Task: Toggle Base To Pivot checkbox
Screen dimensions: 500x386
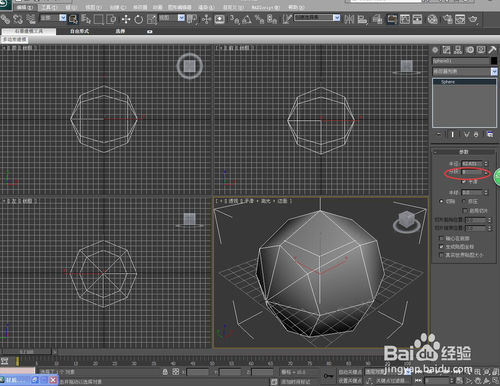Action: (442, 238)
